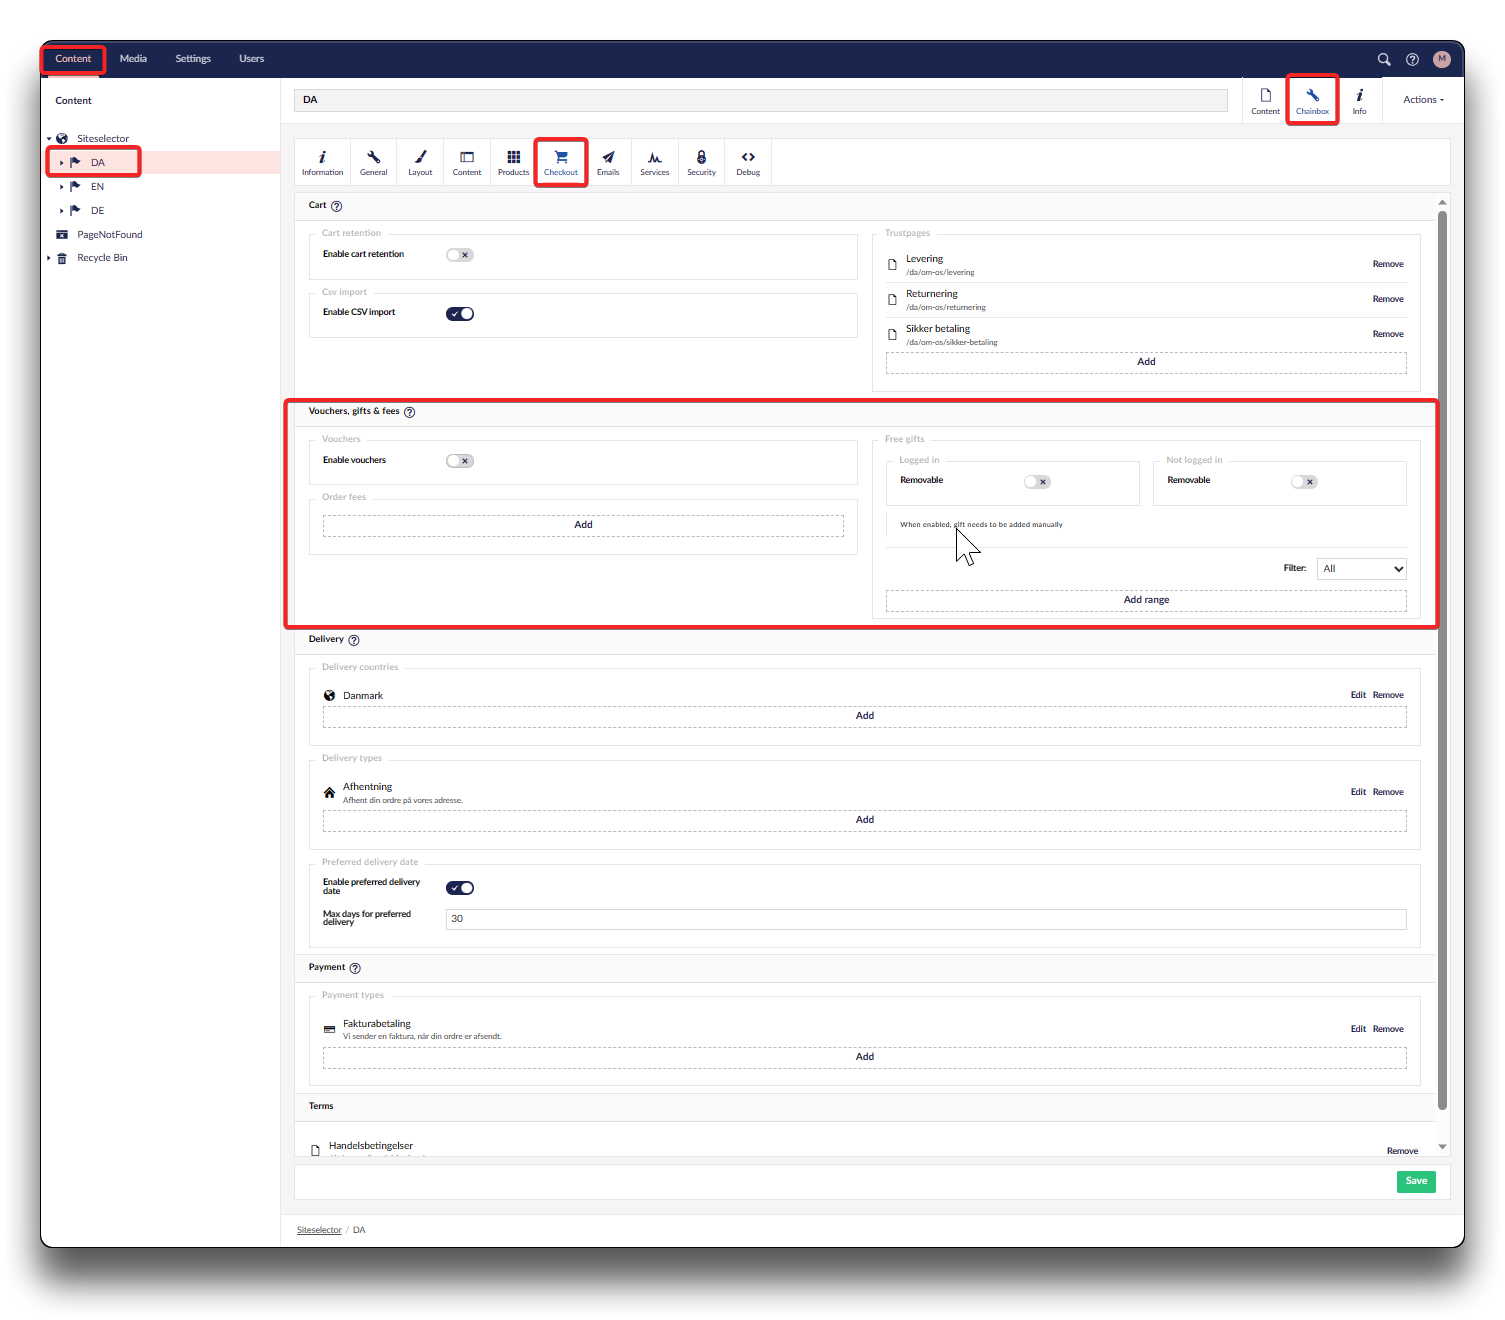Disable the CSV import toggle
Screen dimensions: 1505x1320
pyautogui.click(x=460, y=314)
